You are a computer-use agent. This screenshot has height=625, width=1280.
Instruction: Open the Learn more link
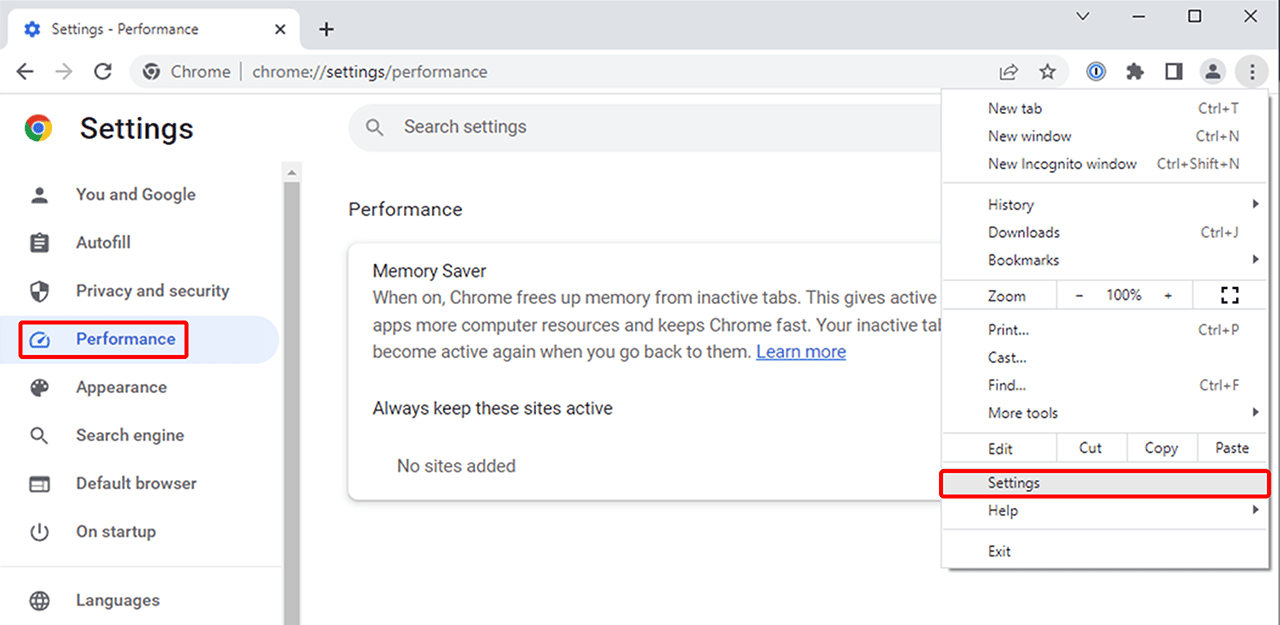click(x=801, y=352)
